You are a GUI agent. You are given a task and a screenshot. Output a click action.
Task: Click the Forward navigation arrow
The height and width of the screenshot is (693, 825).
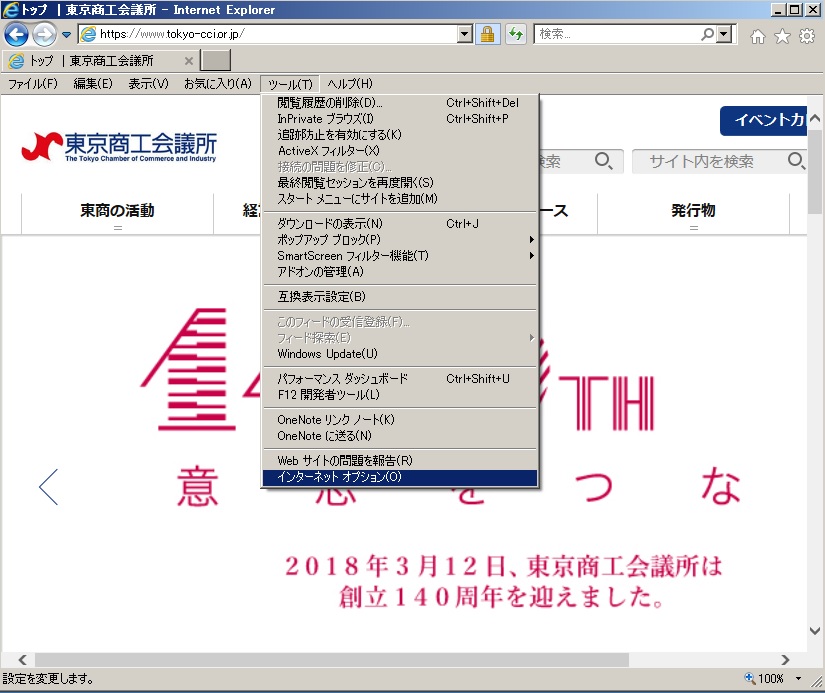44,34
